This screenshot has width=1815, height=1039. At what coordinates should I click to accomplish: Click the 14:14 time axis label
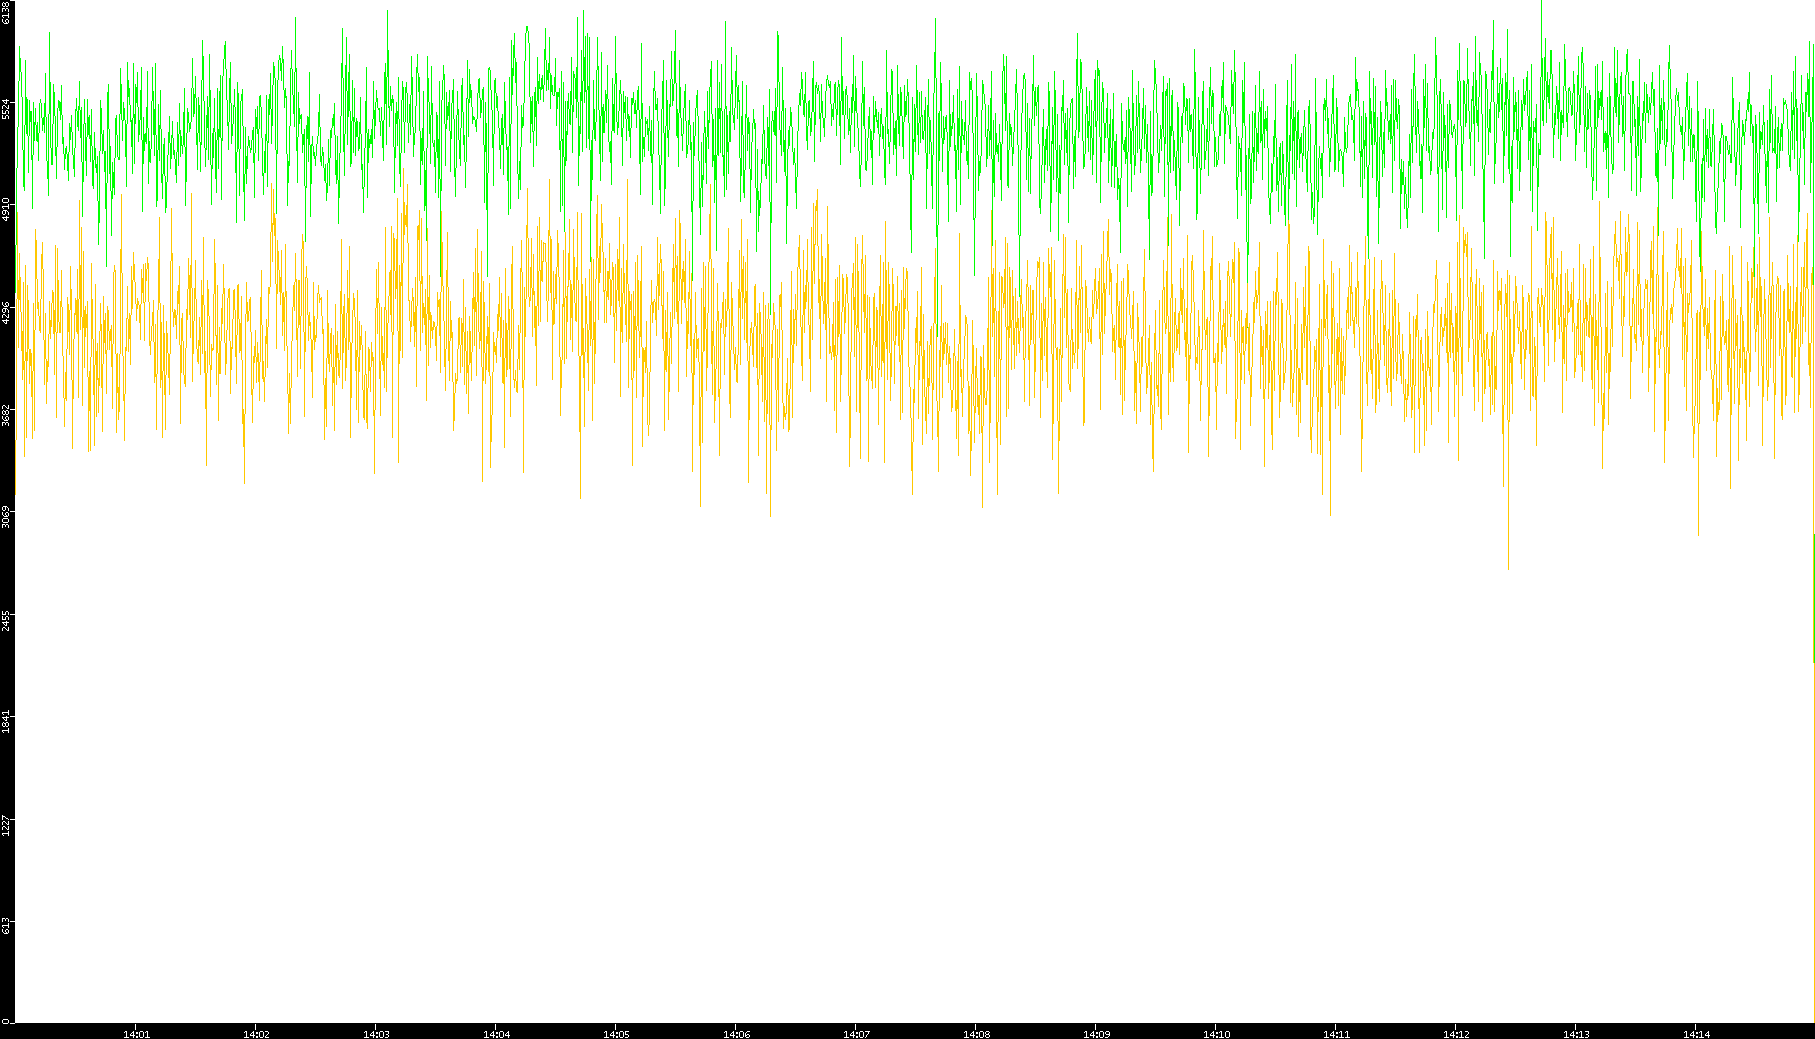(x=1696, y=1033)
